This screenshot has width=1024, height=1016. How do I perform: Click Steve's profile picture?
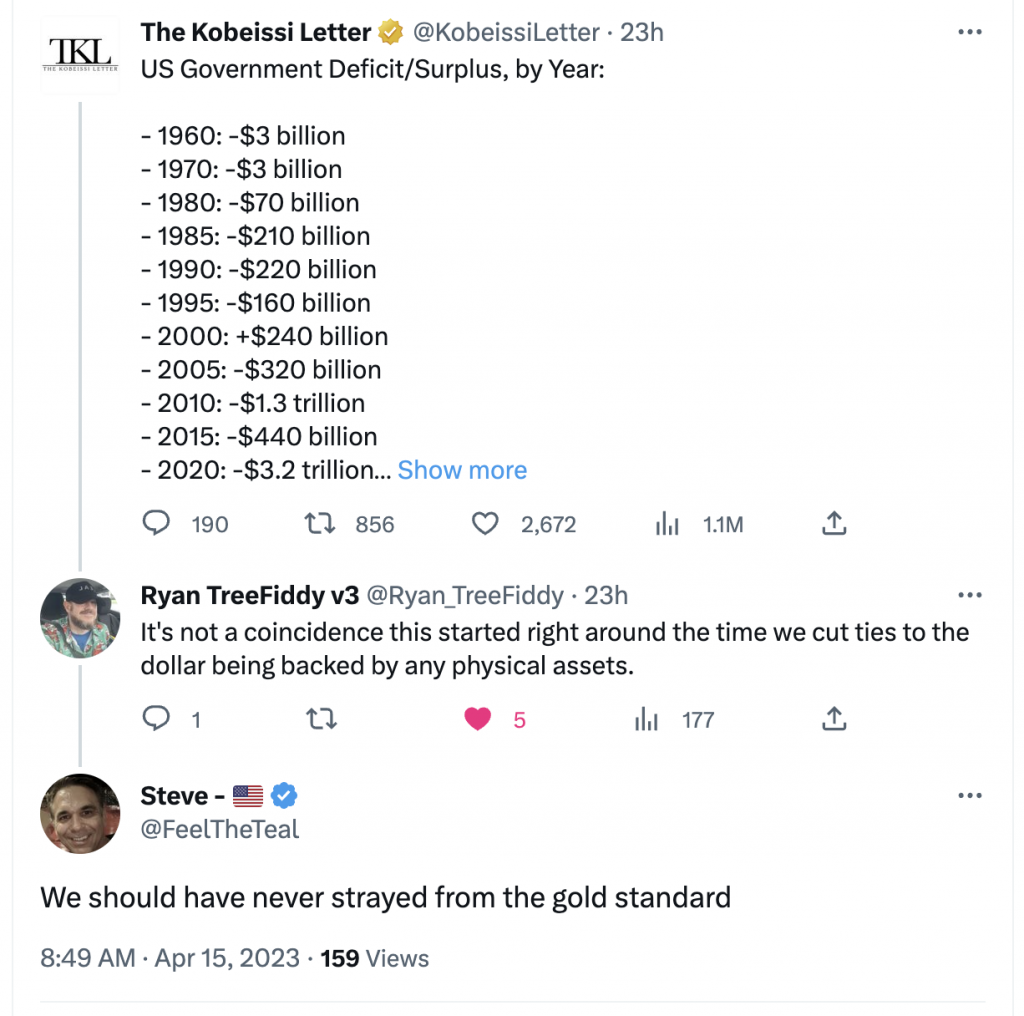80,813
